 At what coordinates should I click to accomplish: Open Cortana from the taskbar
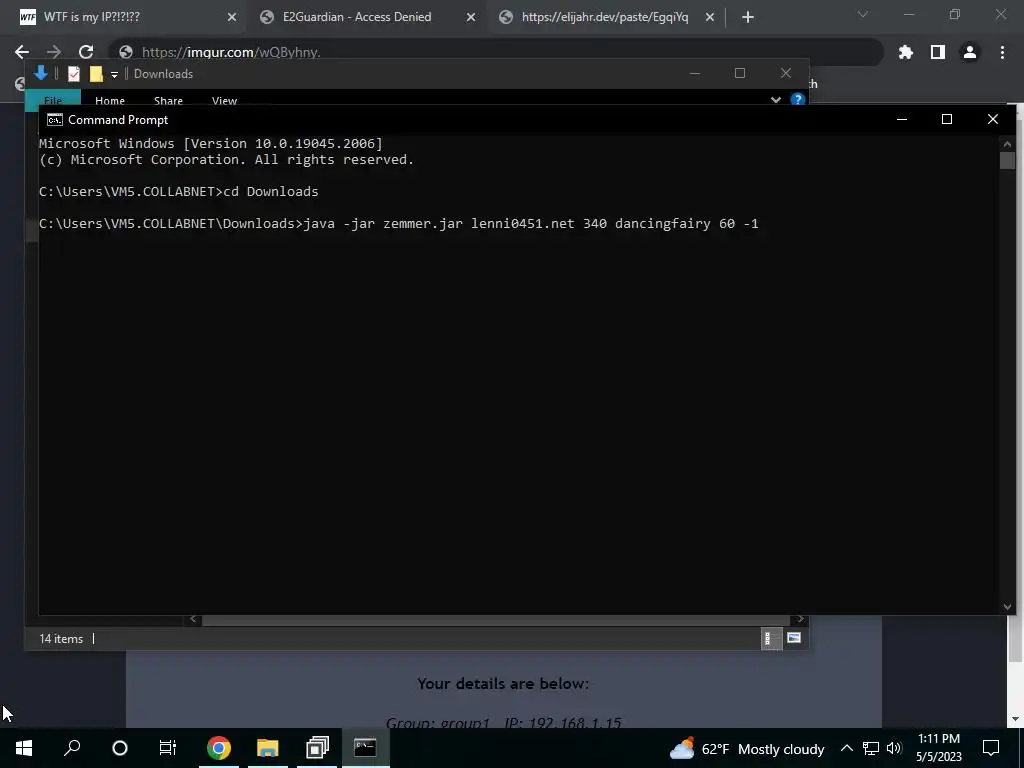pyautogui.click(x=120, y=748)
